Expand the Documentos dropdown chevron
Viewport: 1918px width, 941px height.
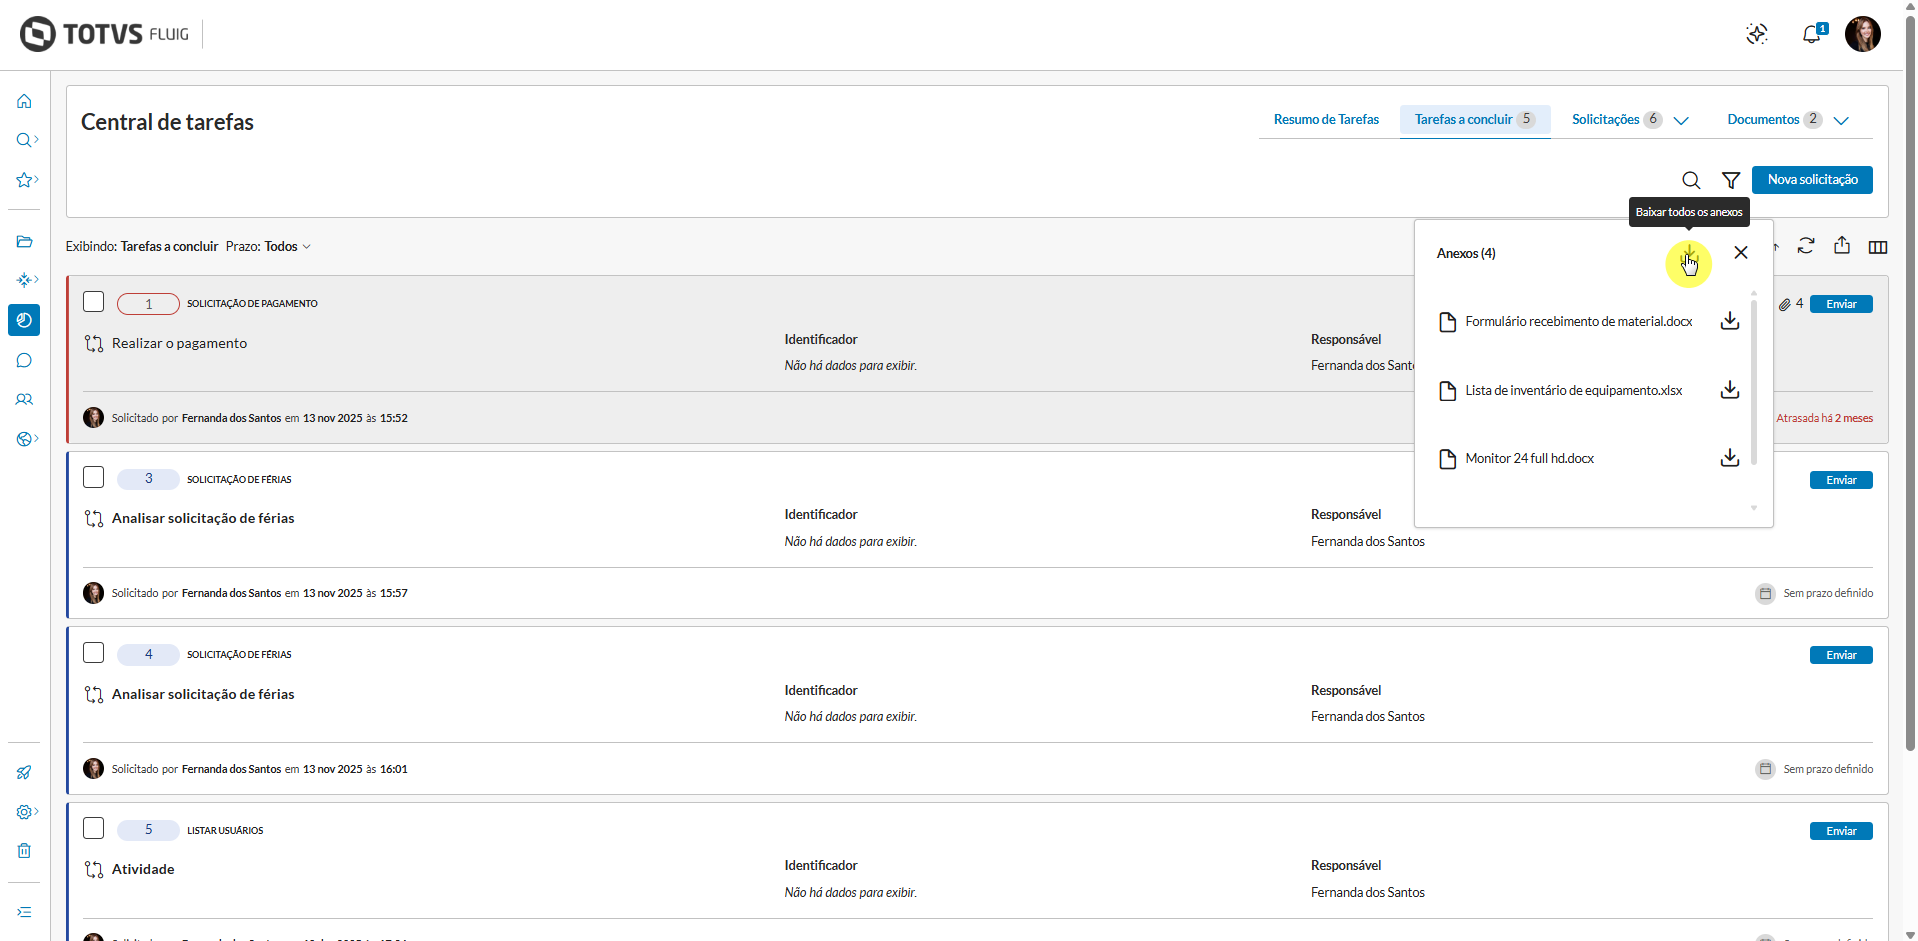pyautogui.click(x=1841, y=120)
